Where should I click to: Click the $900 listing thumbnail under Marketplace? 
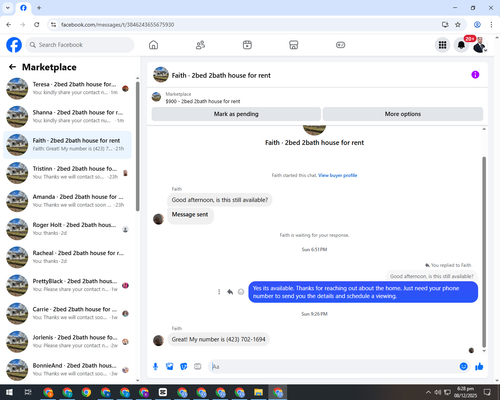click(x=156, y=97)
